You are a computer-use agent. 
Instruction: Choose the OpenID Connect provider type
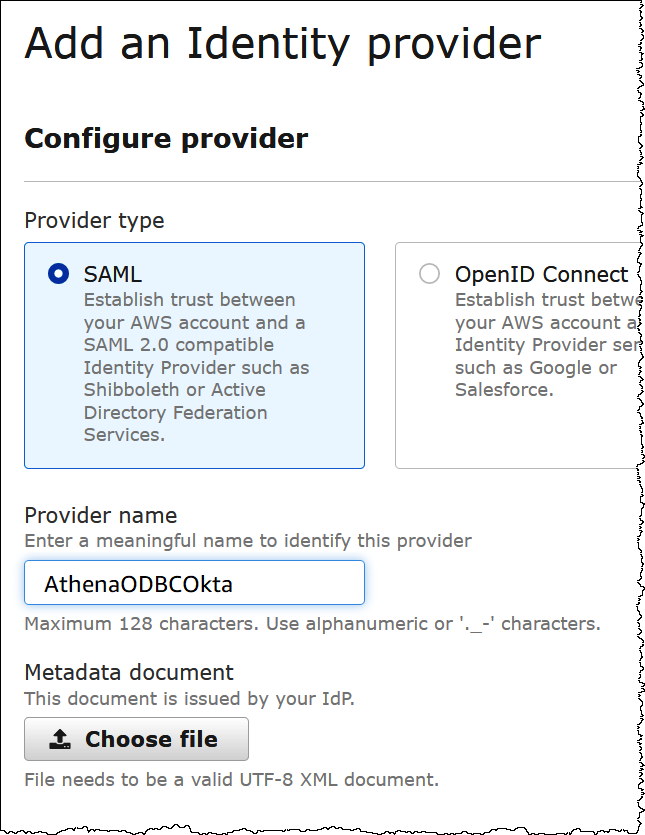(x=430, y=273)
